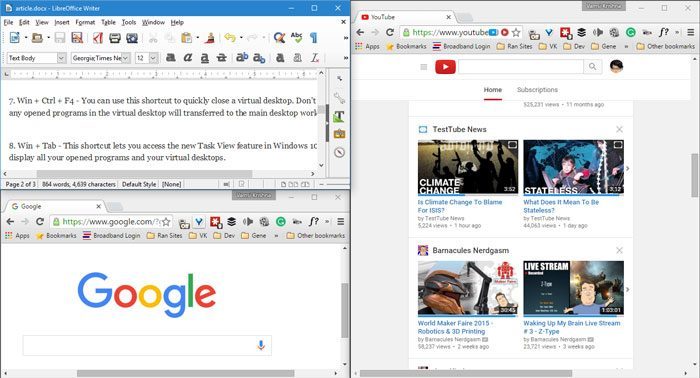700x378 pixels.
Task: Open the Undo history dropdown arrow
Action: tap(241, 38)
